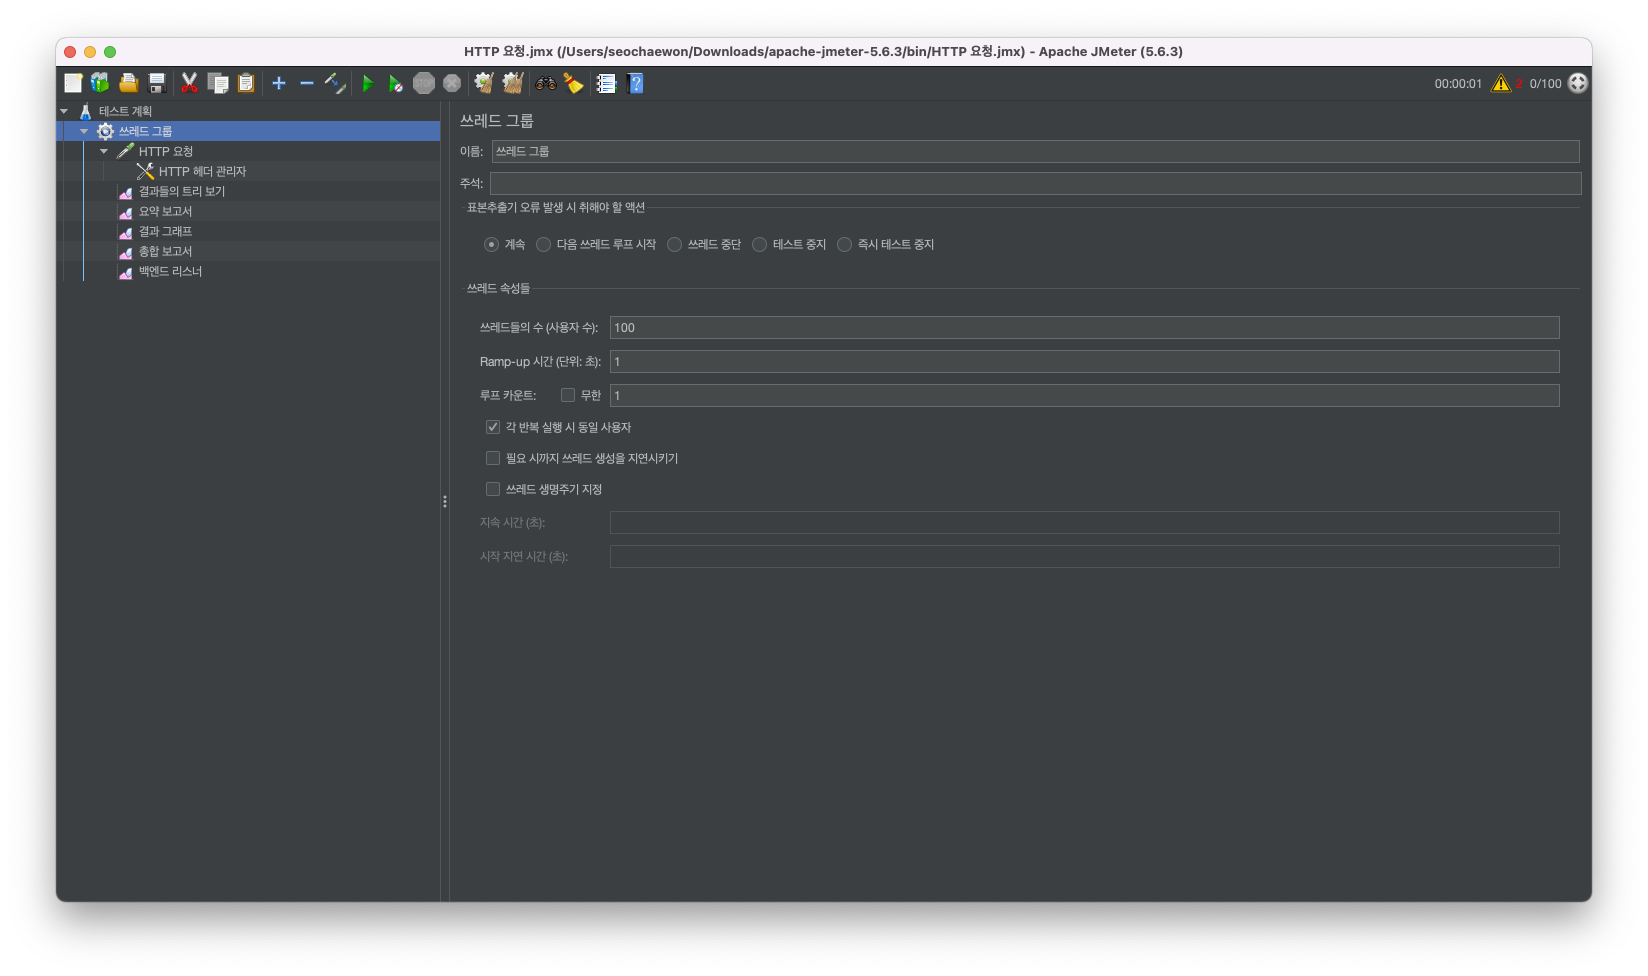Screen dimensions: 1648x976
Task: Open the Templates icon in toolbar
Action: [100, 83]
